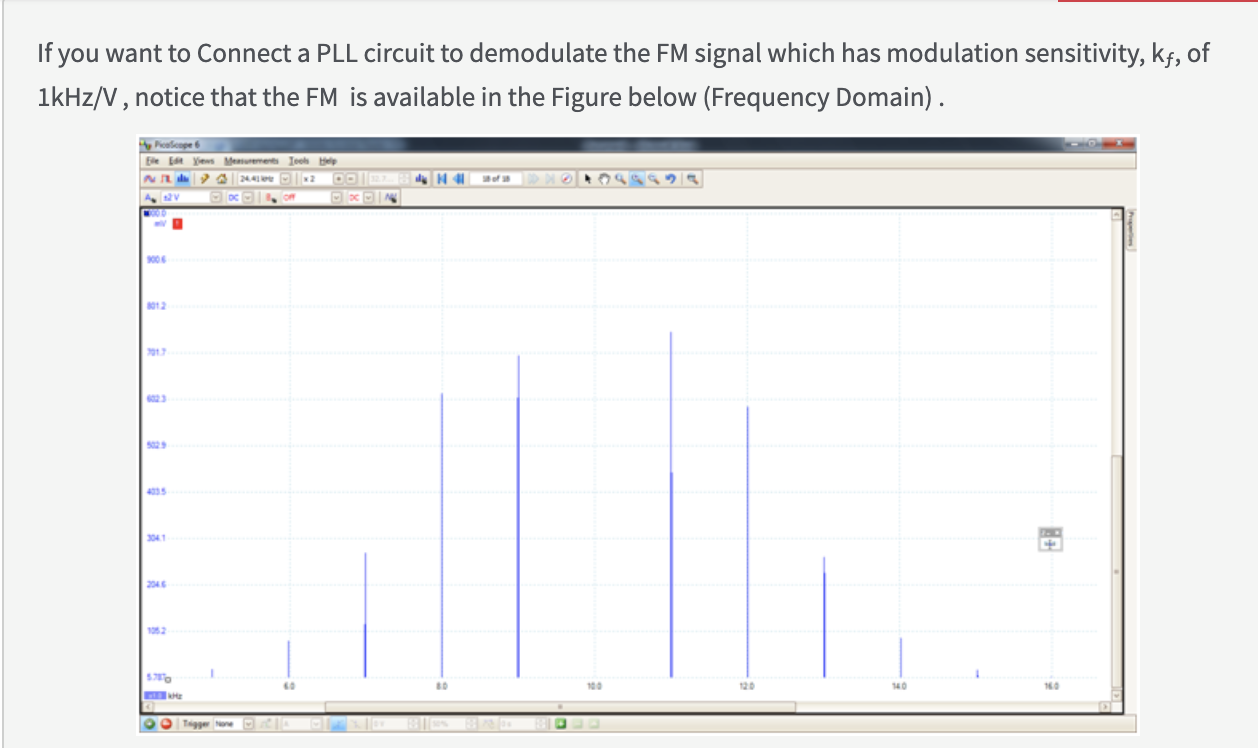The image size is (1258, 748).
Task: Open the Trigger mode dropdown showing None
Action: coord(249,724)
